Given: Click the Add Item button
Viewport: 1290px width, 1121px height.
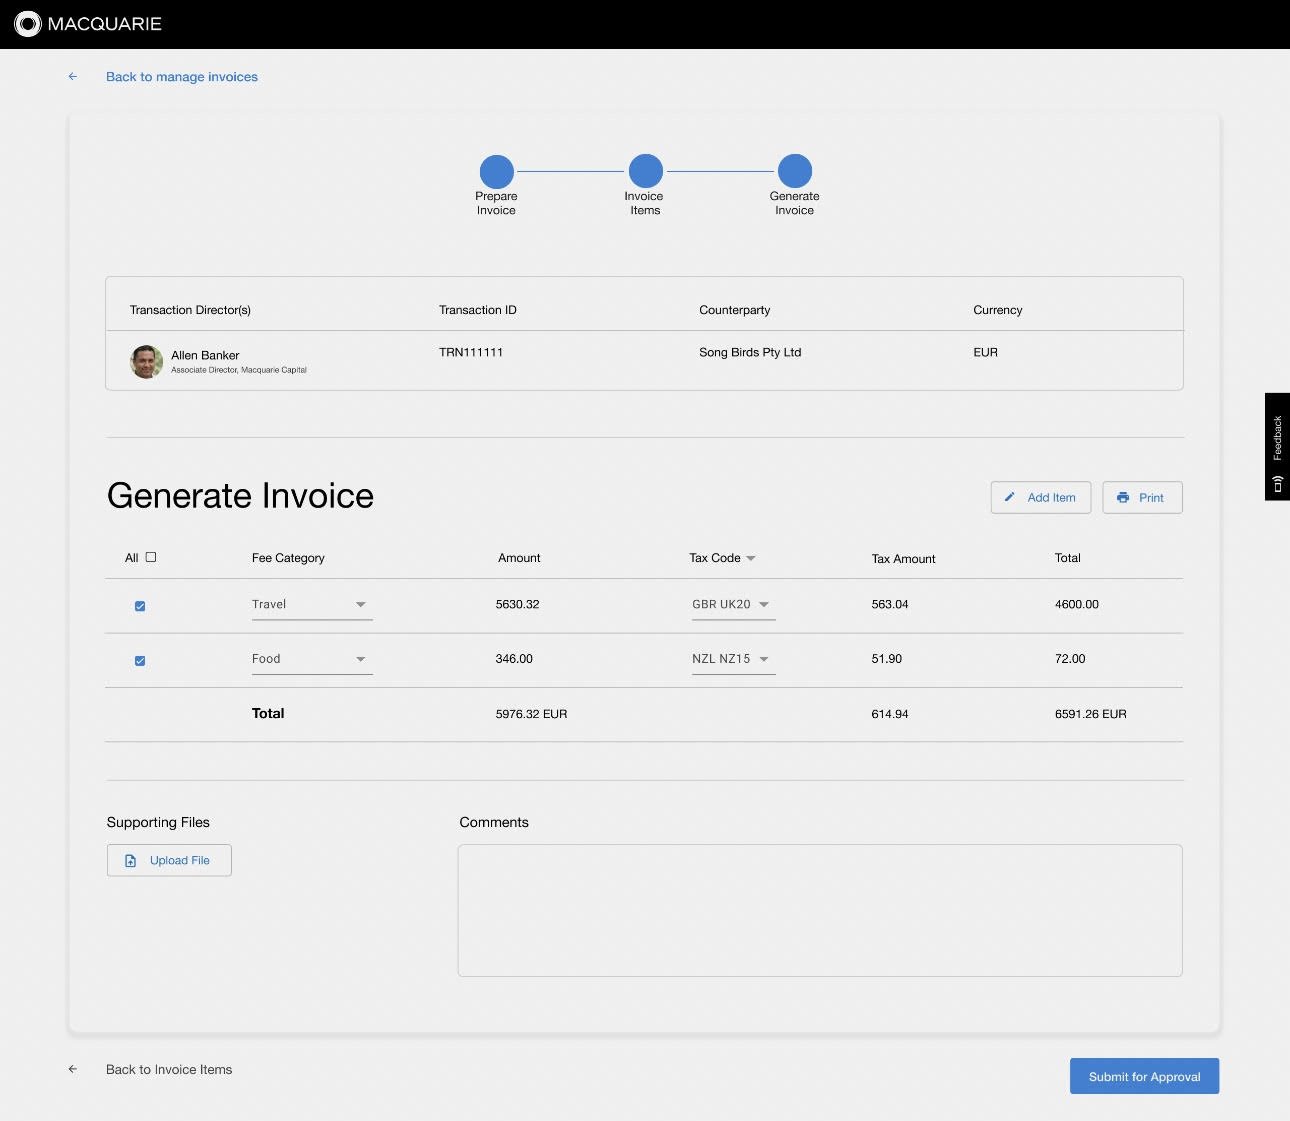Looking at the screenshot, I should click(1041, 497).
